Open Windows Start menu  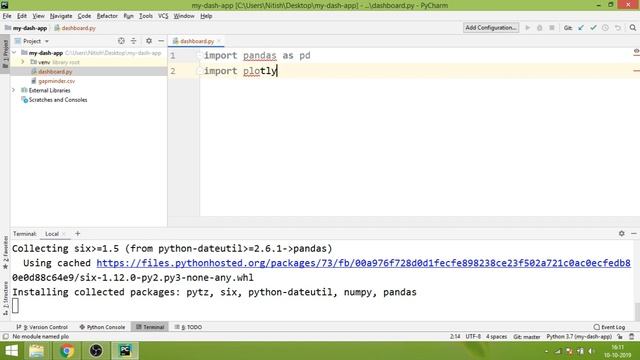point(11,351)
